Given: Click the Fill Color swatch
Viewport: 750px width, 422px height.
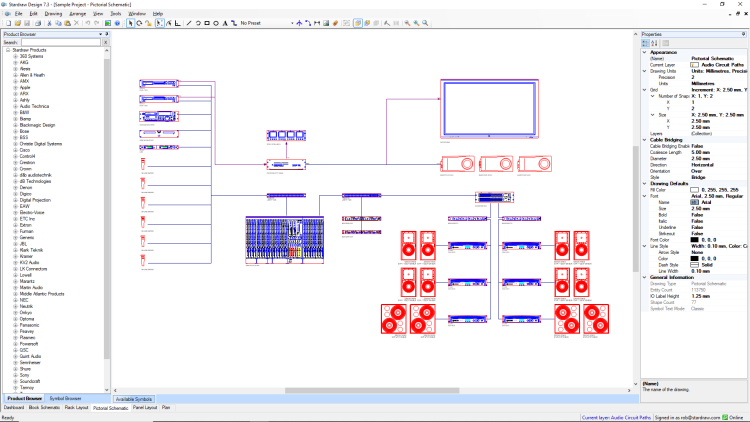Looking at the screenshot, I should pos(695,190).
